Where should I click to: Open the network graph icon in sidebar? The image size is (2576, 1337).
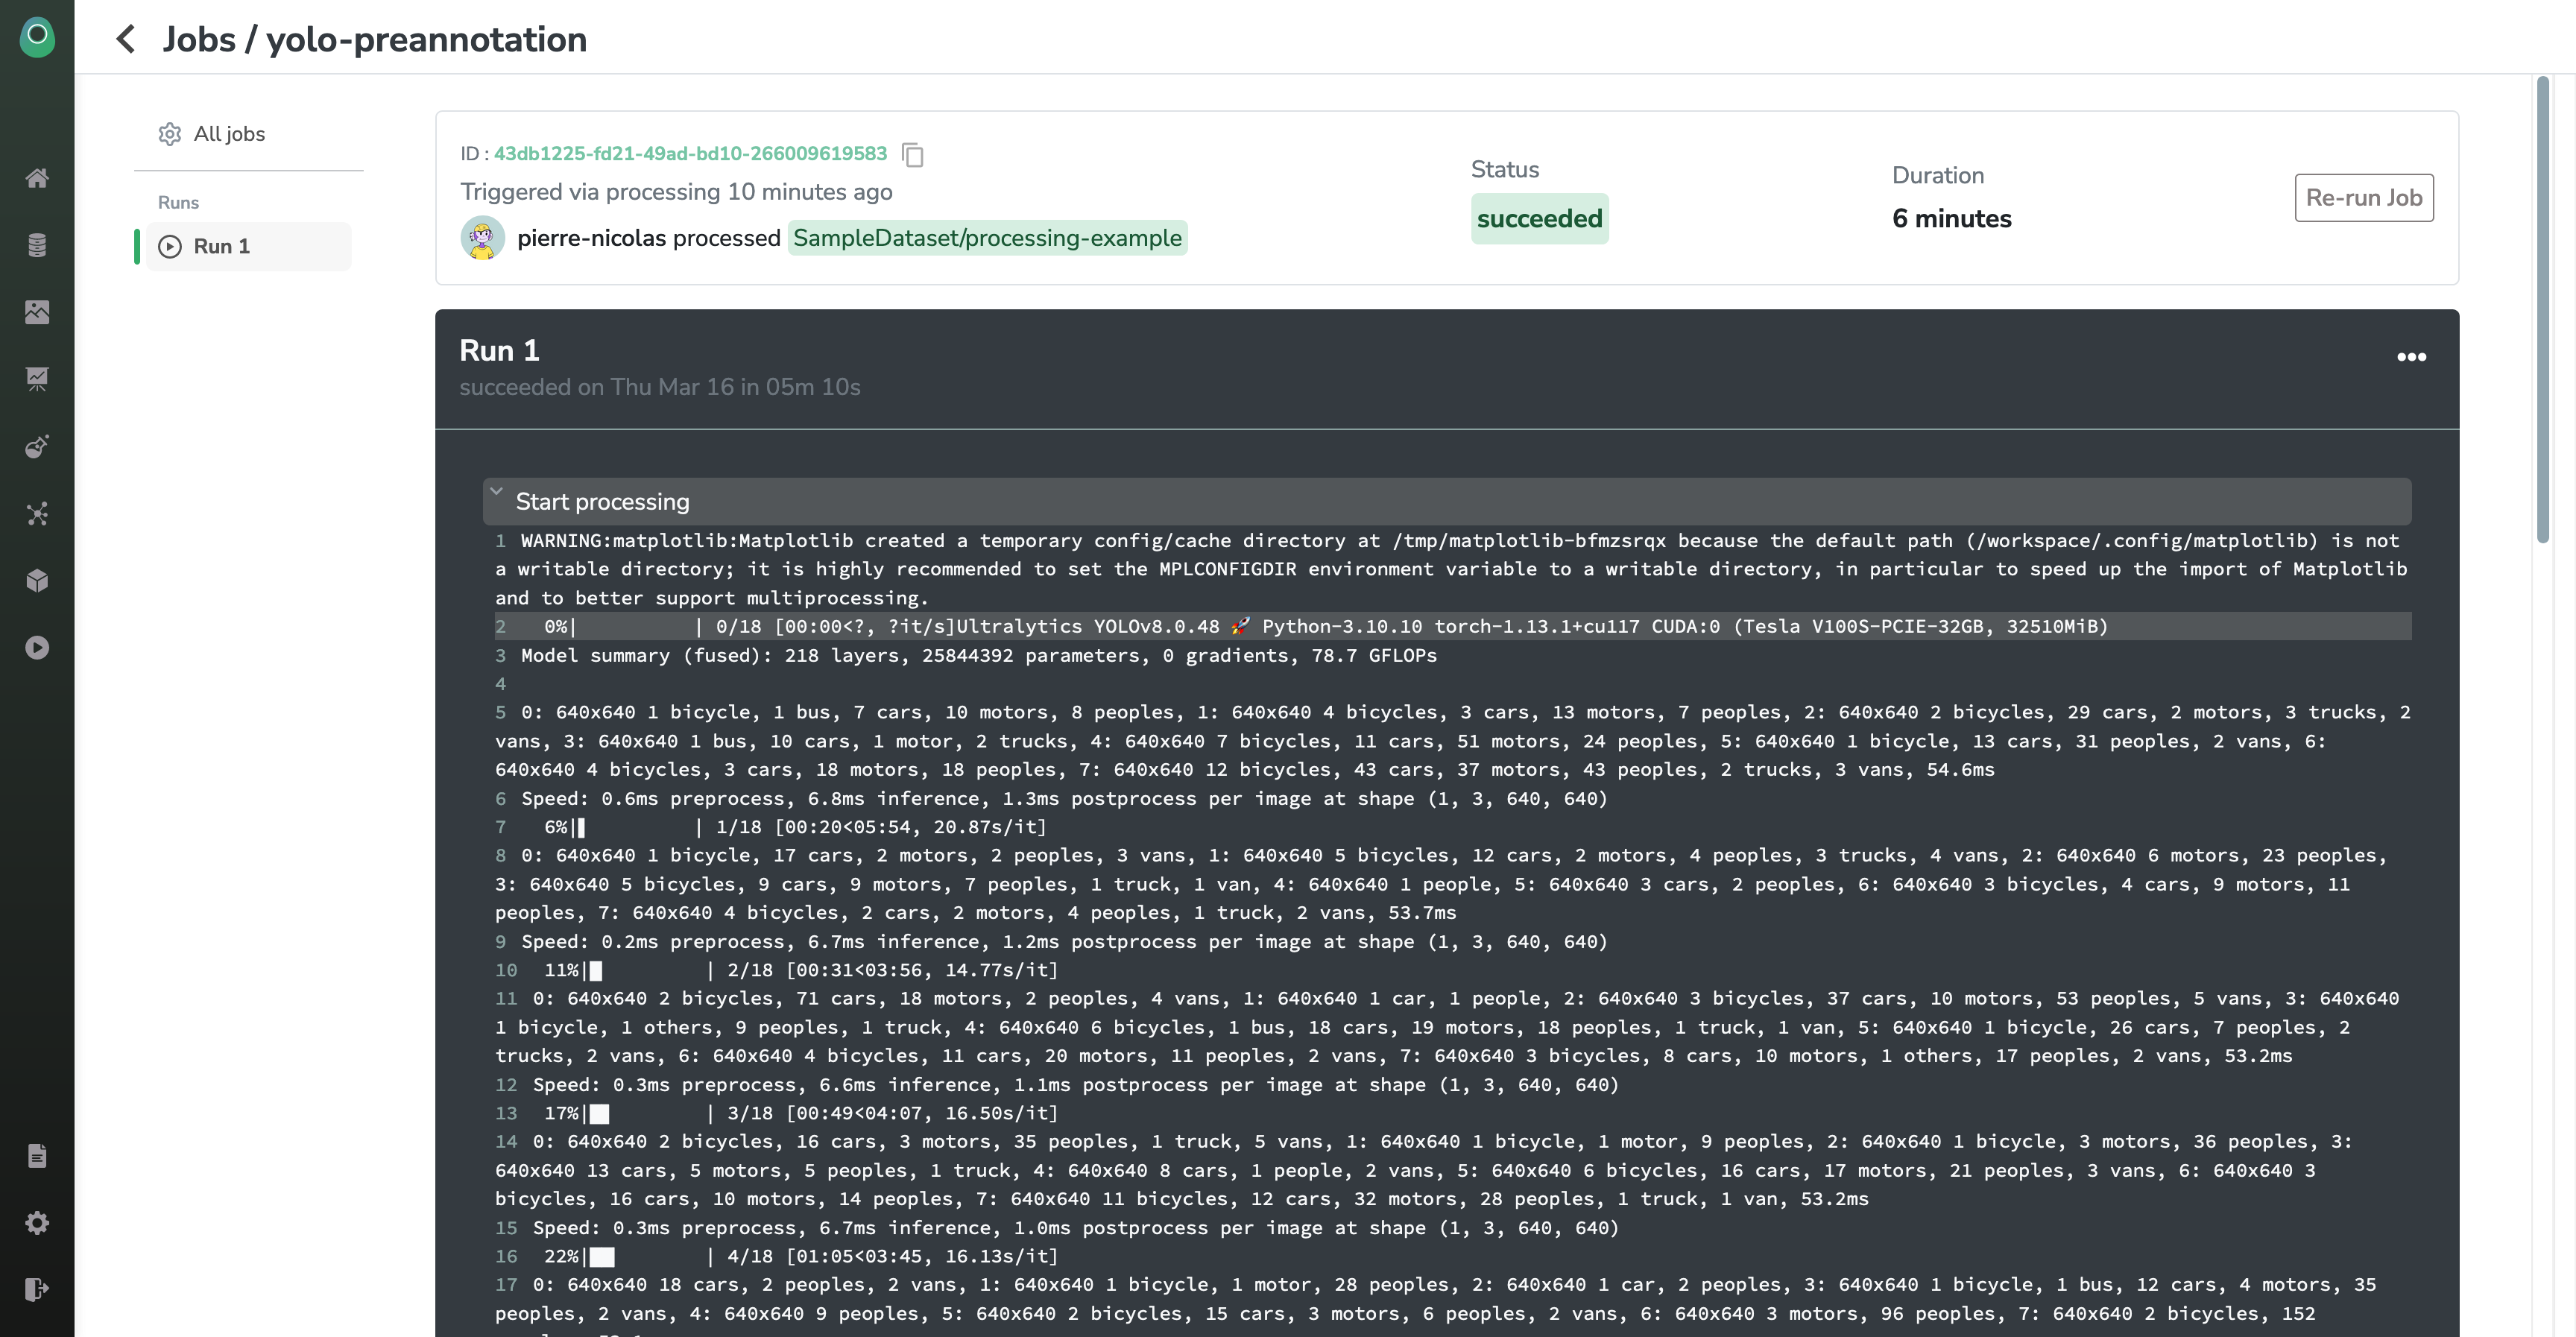pyautogui.click(x=37, y=514)
